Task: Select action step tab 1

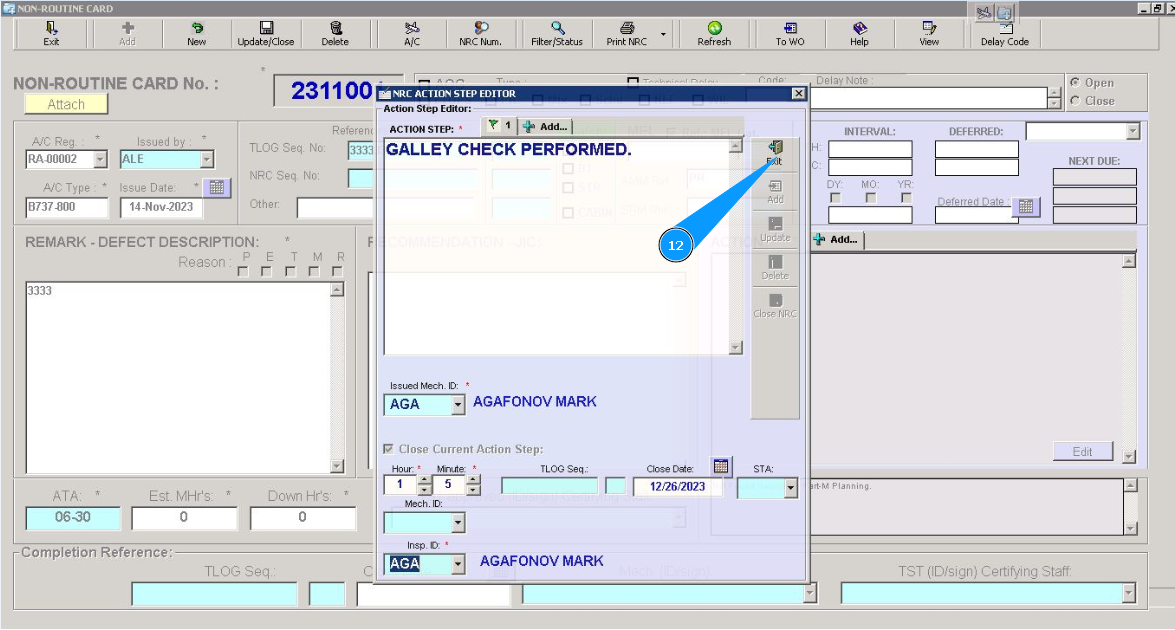Action: click(x=500, y=126)
